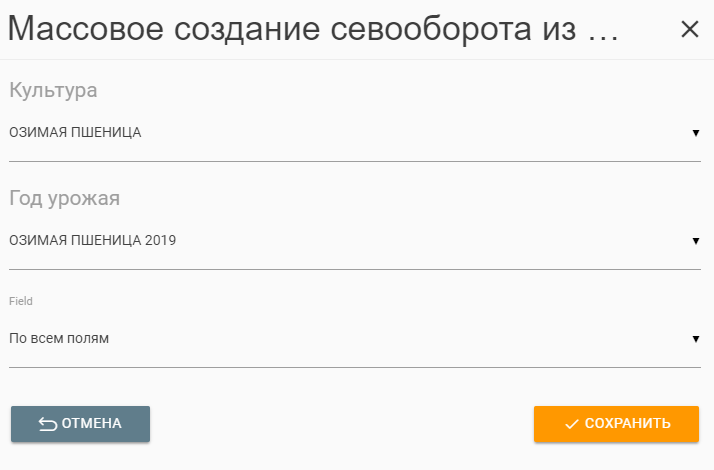Click the По всем полям field value
Screen dimensions: 714x470
click(59, 338)
